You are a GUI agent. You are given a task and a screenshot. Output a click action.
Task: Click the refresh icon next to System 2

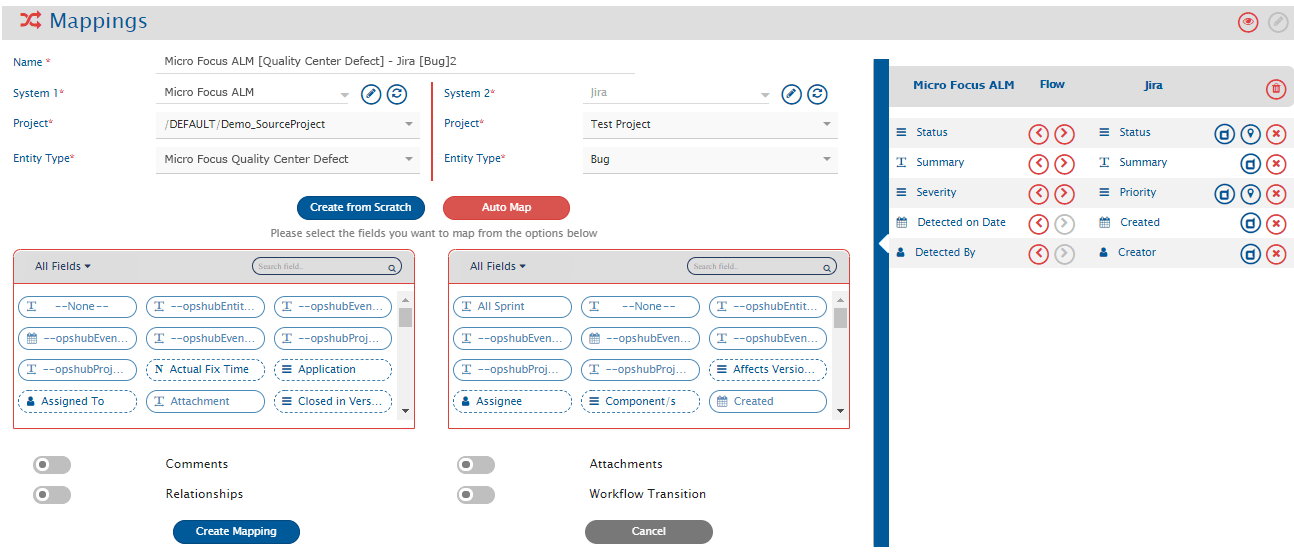817,93
